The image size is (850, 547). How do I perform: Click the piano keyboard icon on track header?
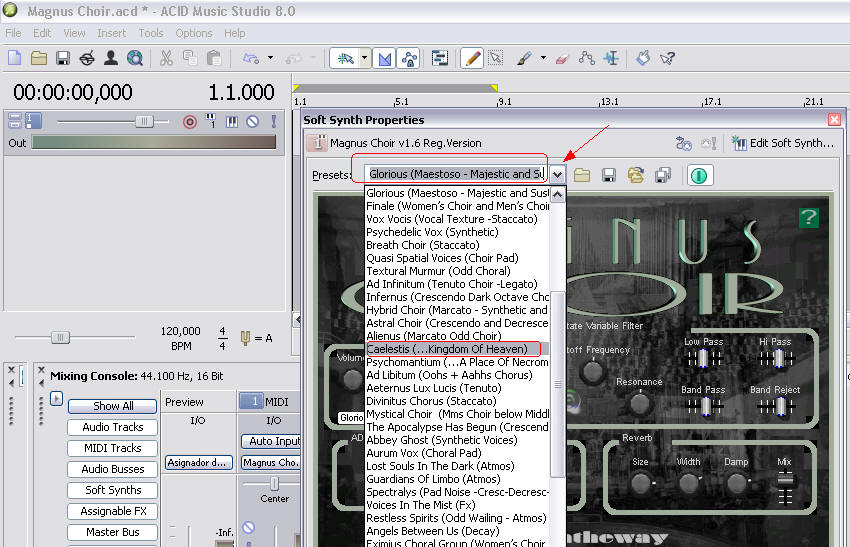pos(232,121)
